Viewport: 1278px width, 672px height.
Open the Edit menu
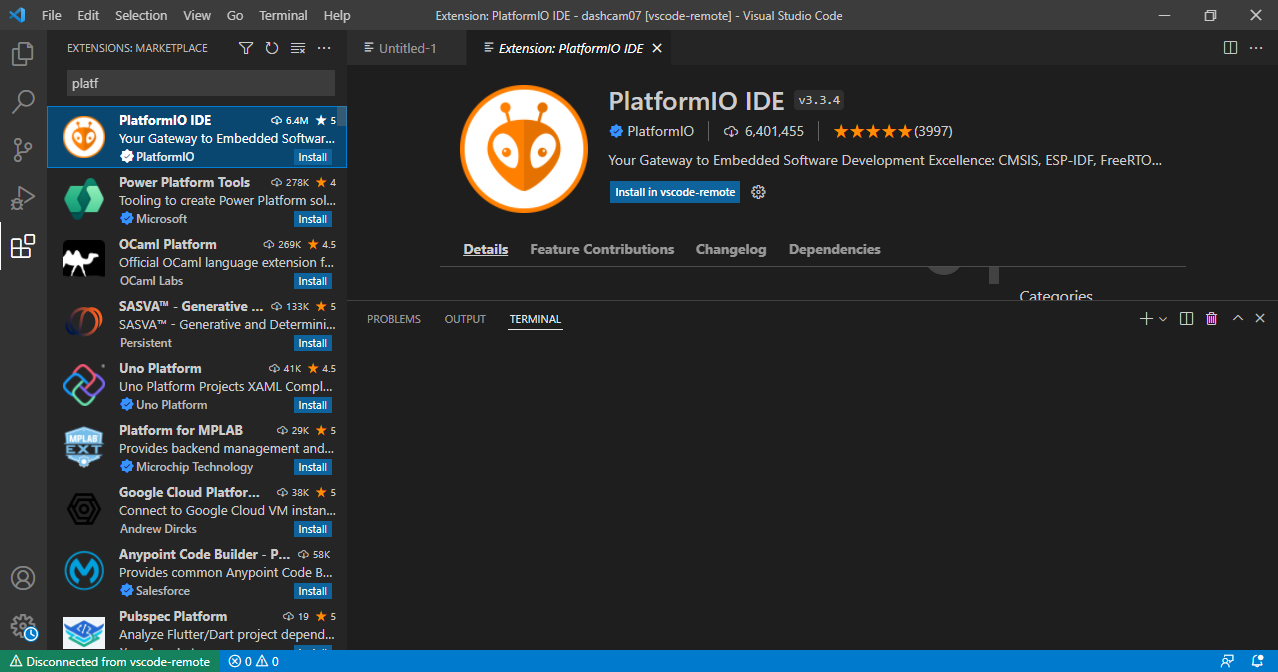pyautogui.click(x=88, y=15)
